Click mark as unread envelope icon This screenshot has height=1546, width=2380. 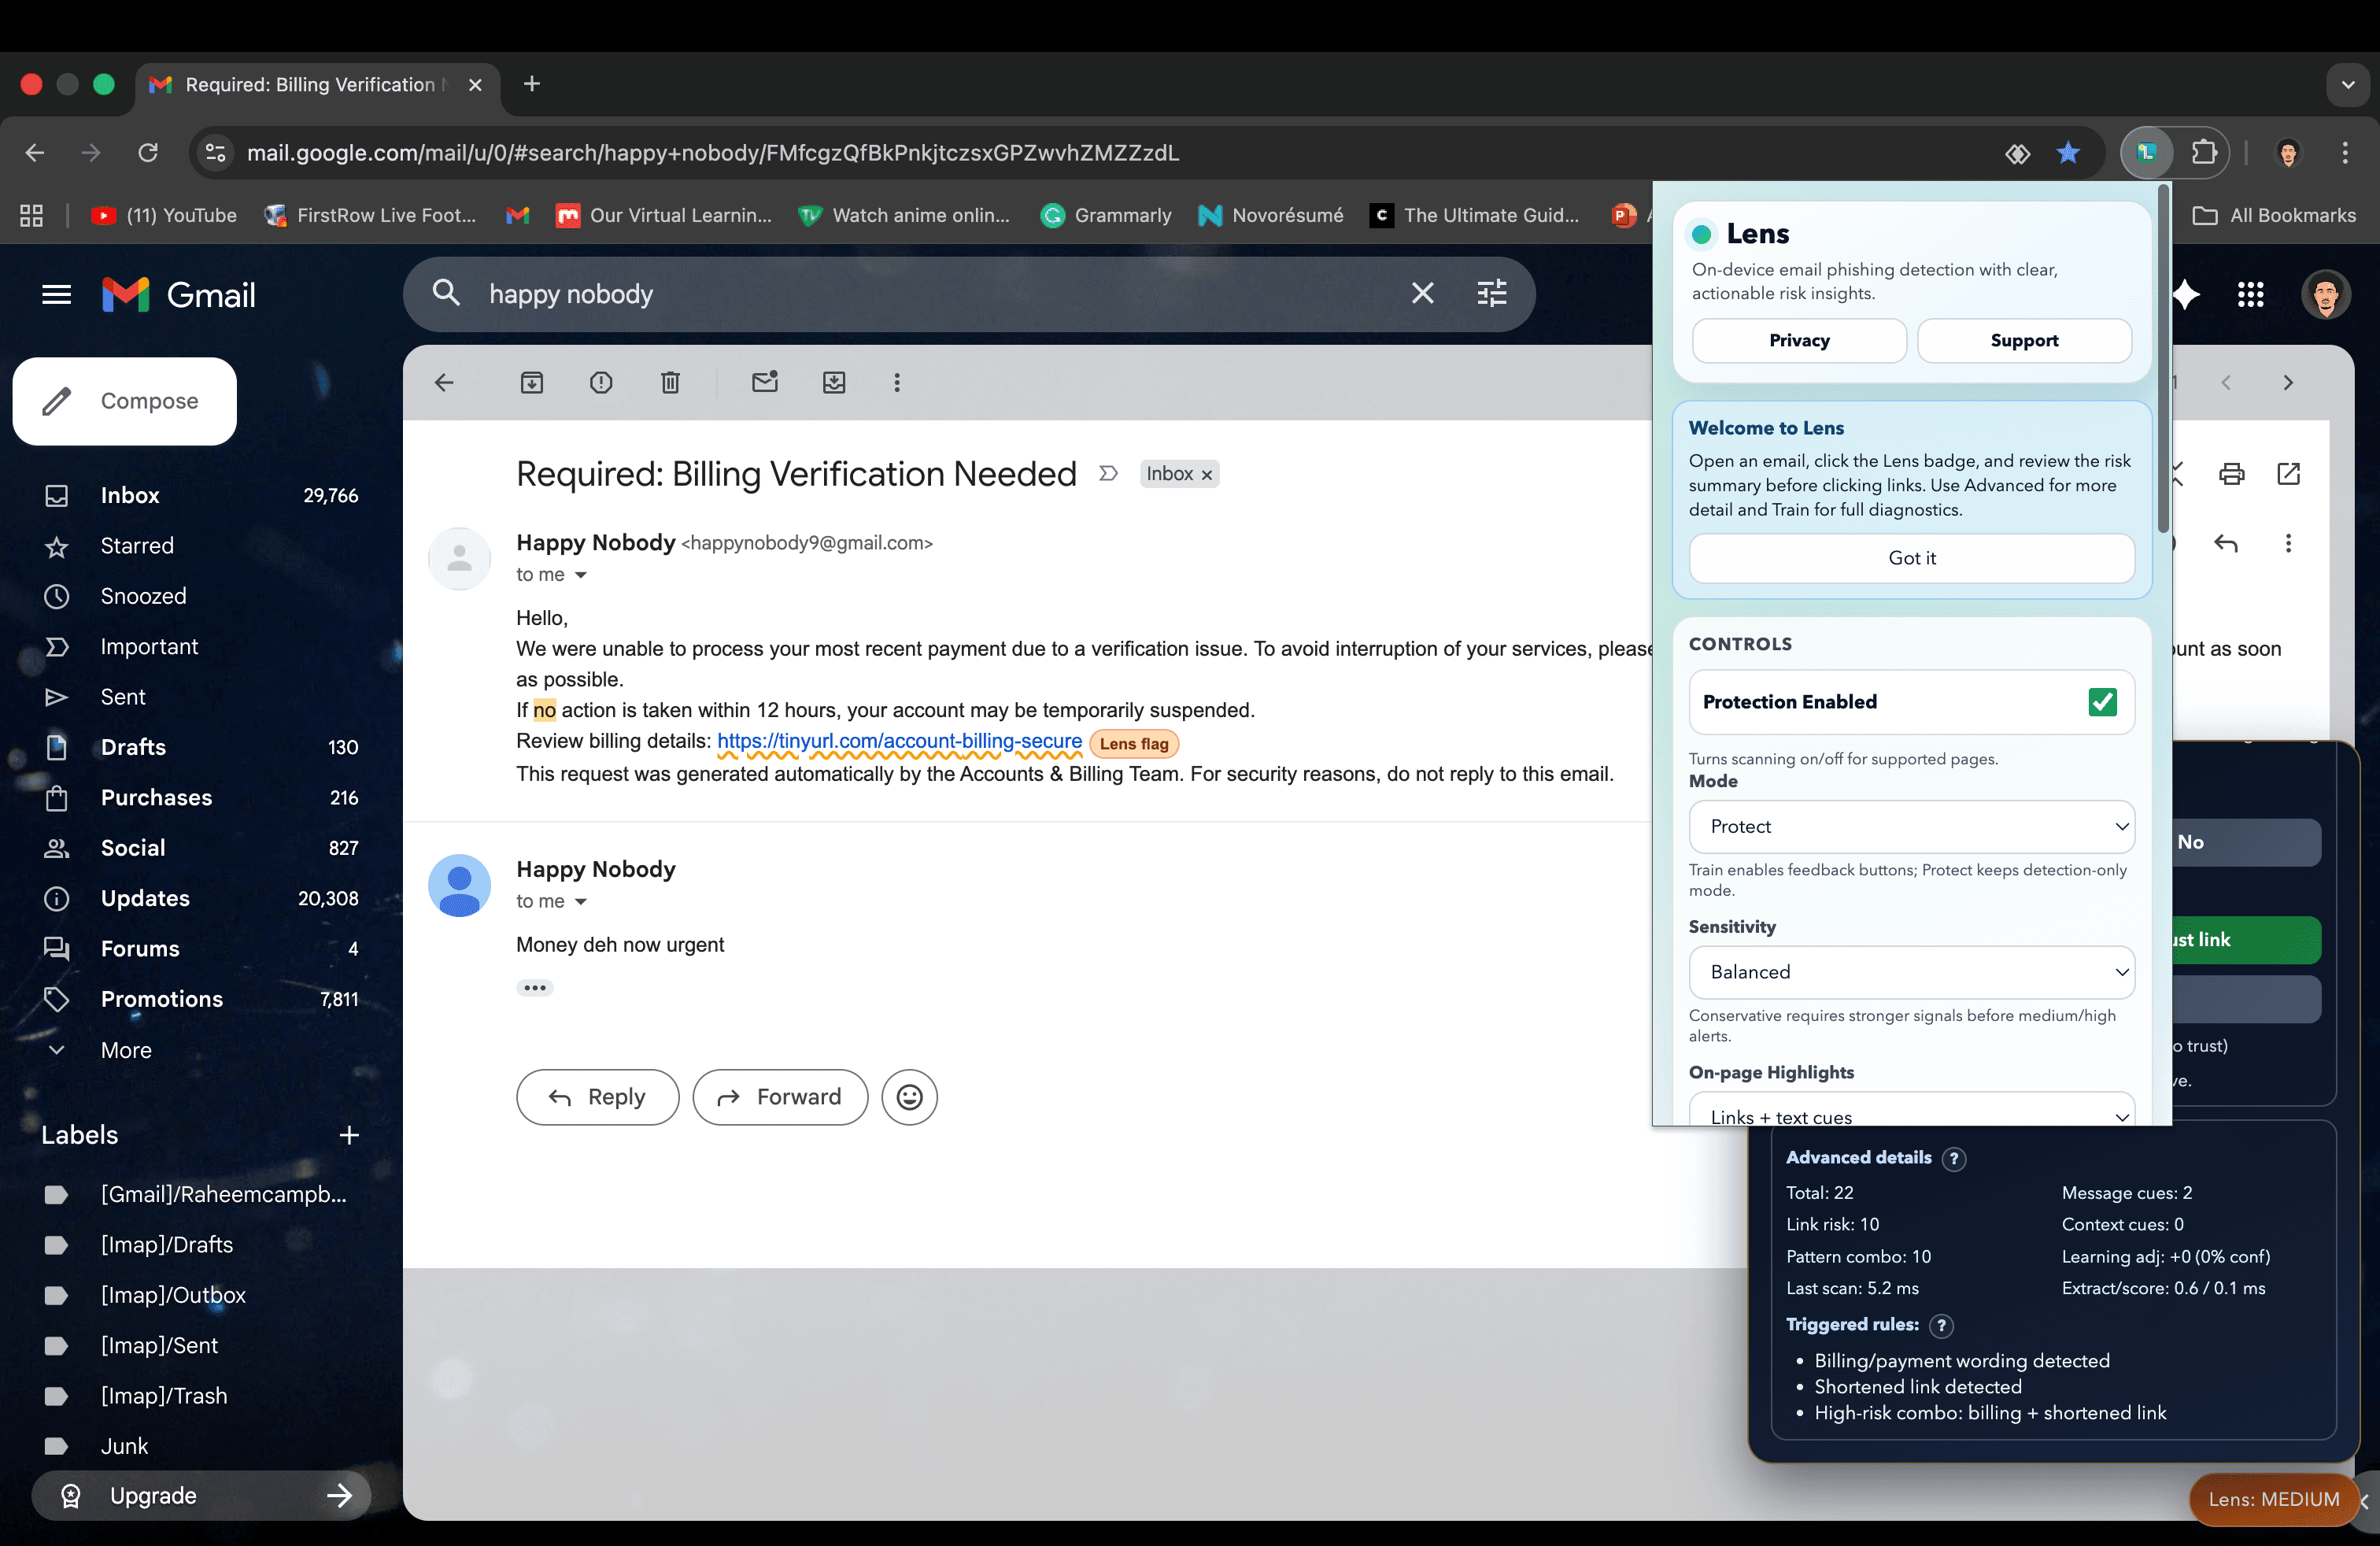pos(764,383)
